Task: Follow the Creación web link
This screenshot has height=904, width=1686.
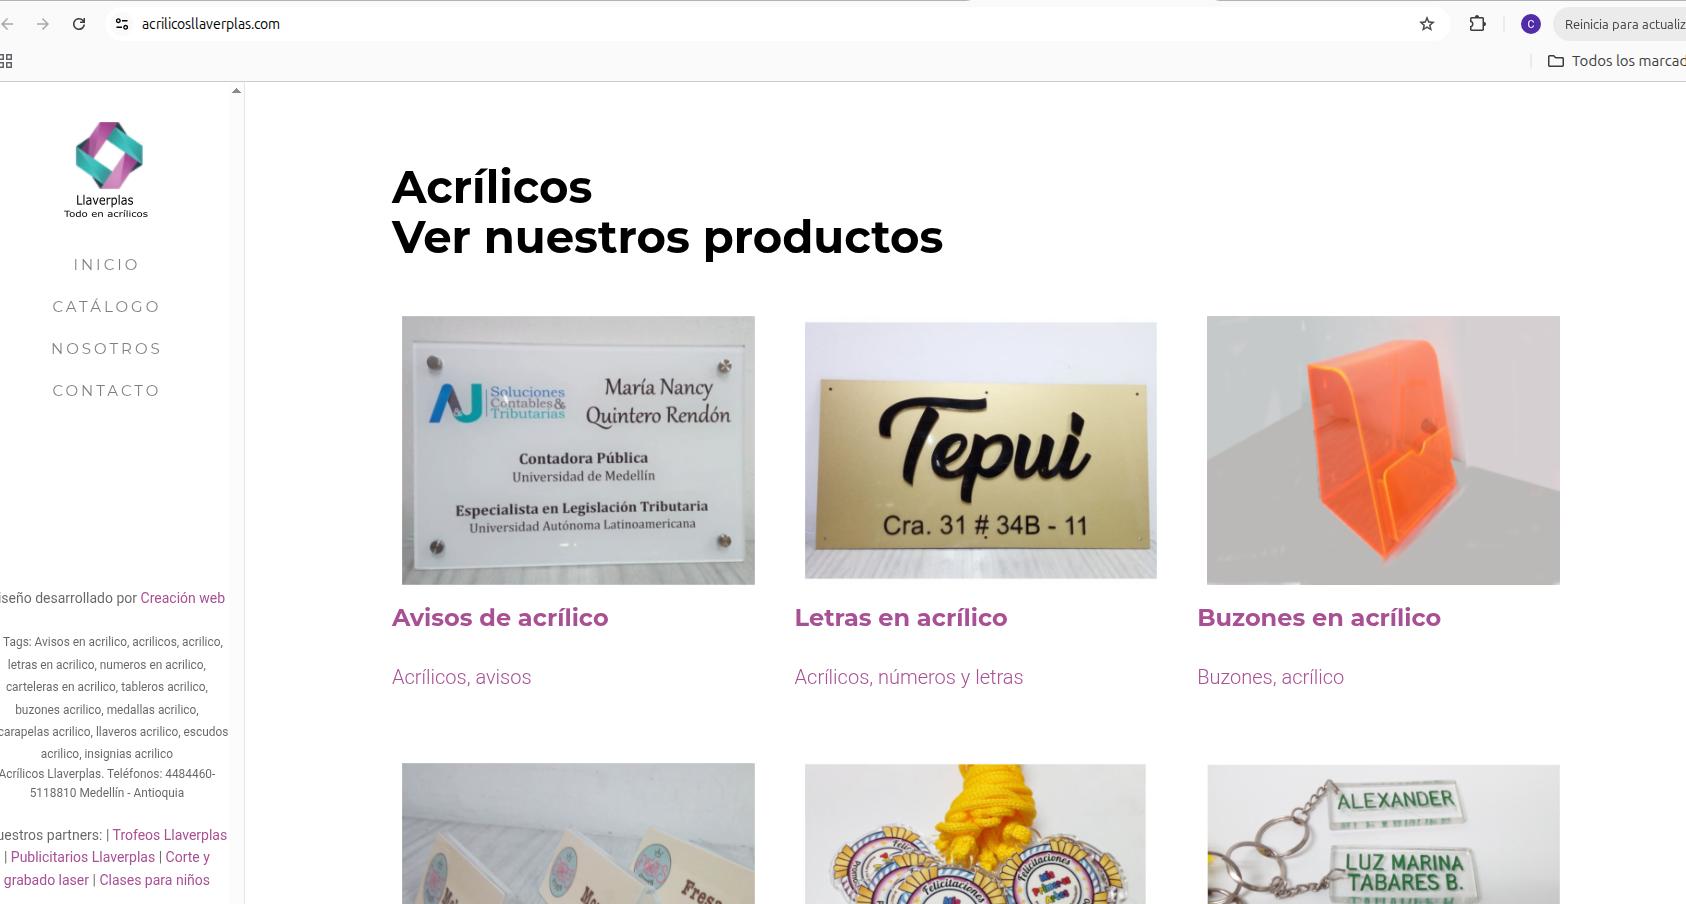Action: pos(182,598)
